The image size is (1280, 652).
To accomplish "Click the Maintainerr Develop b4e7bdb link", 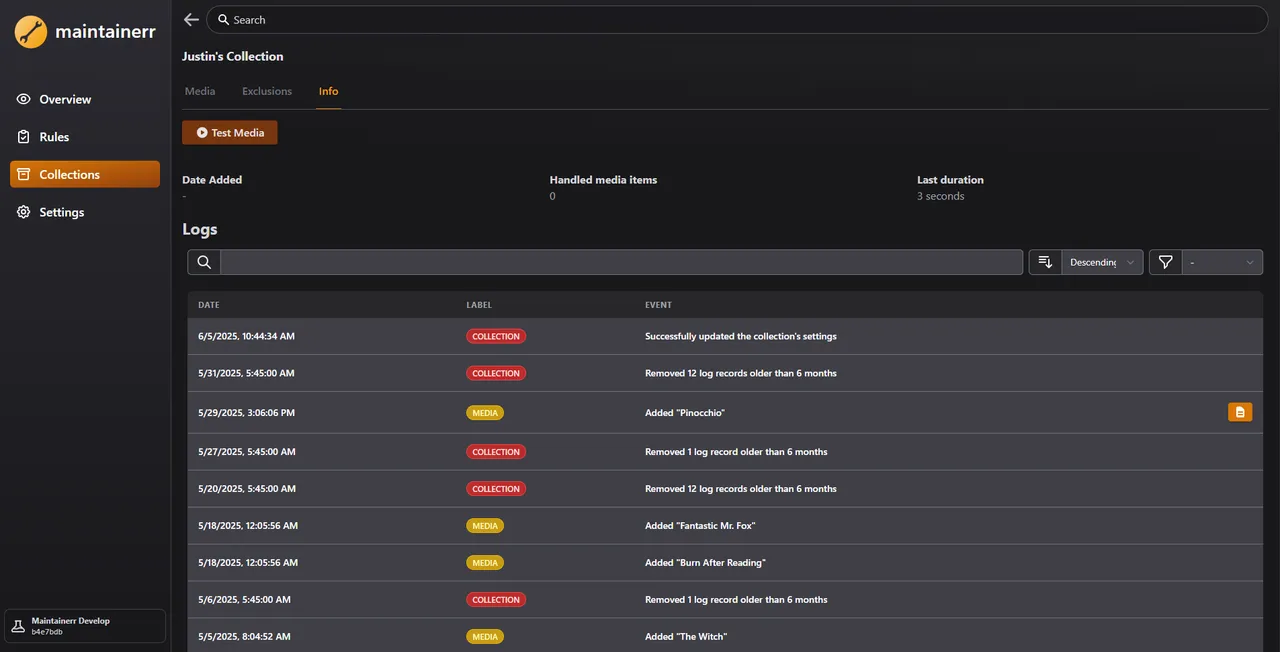I will coord(70,625).
